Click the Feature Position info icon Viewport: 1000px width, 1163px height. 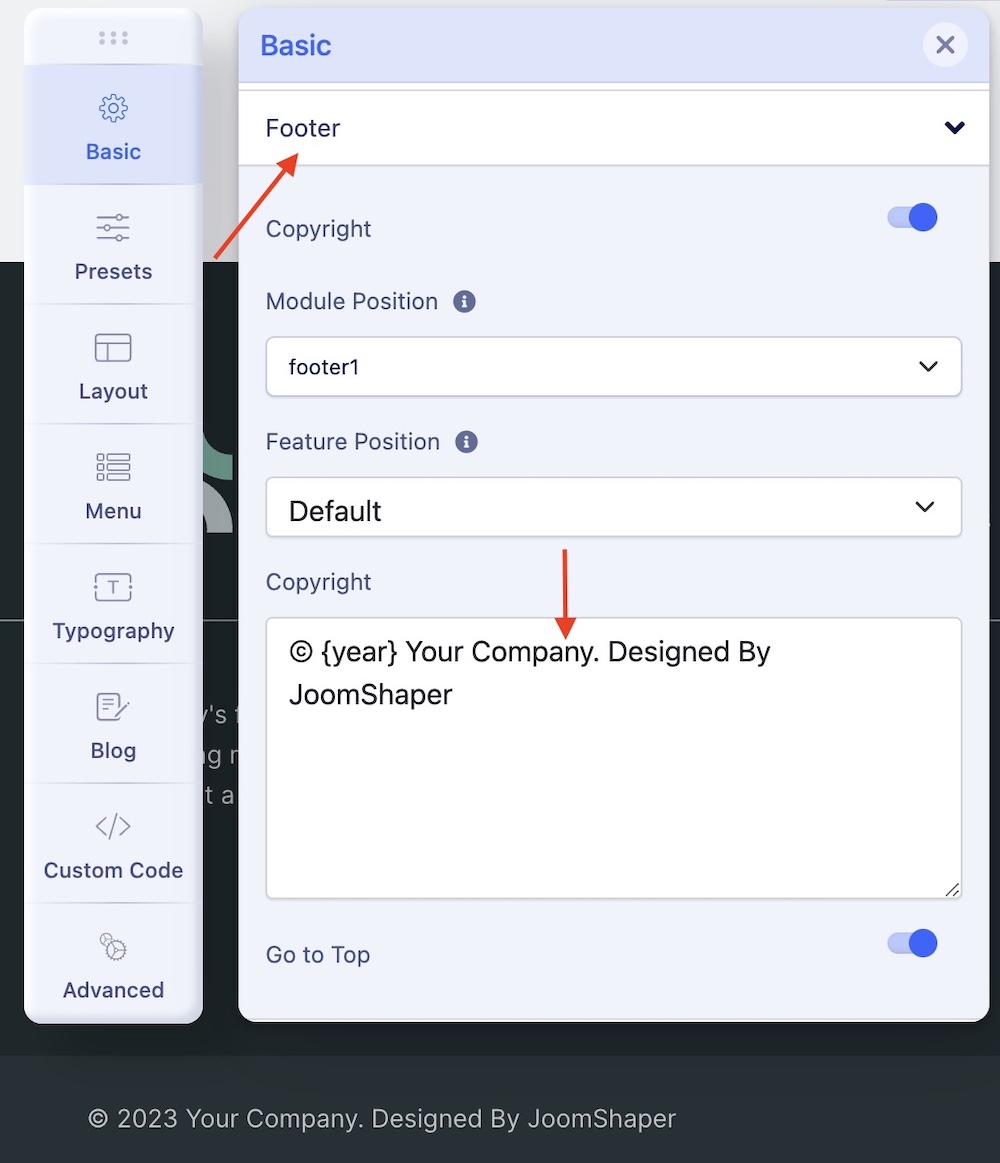coord(466,441)
